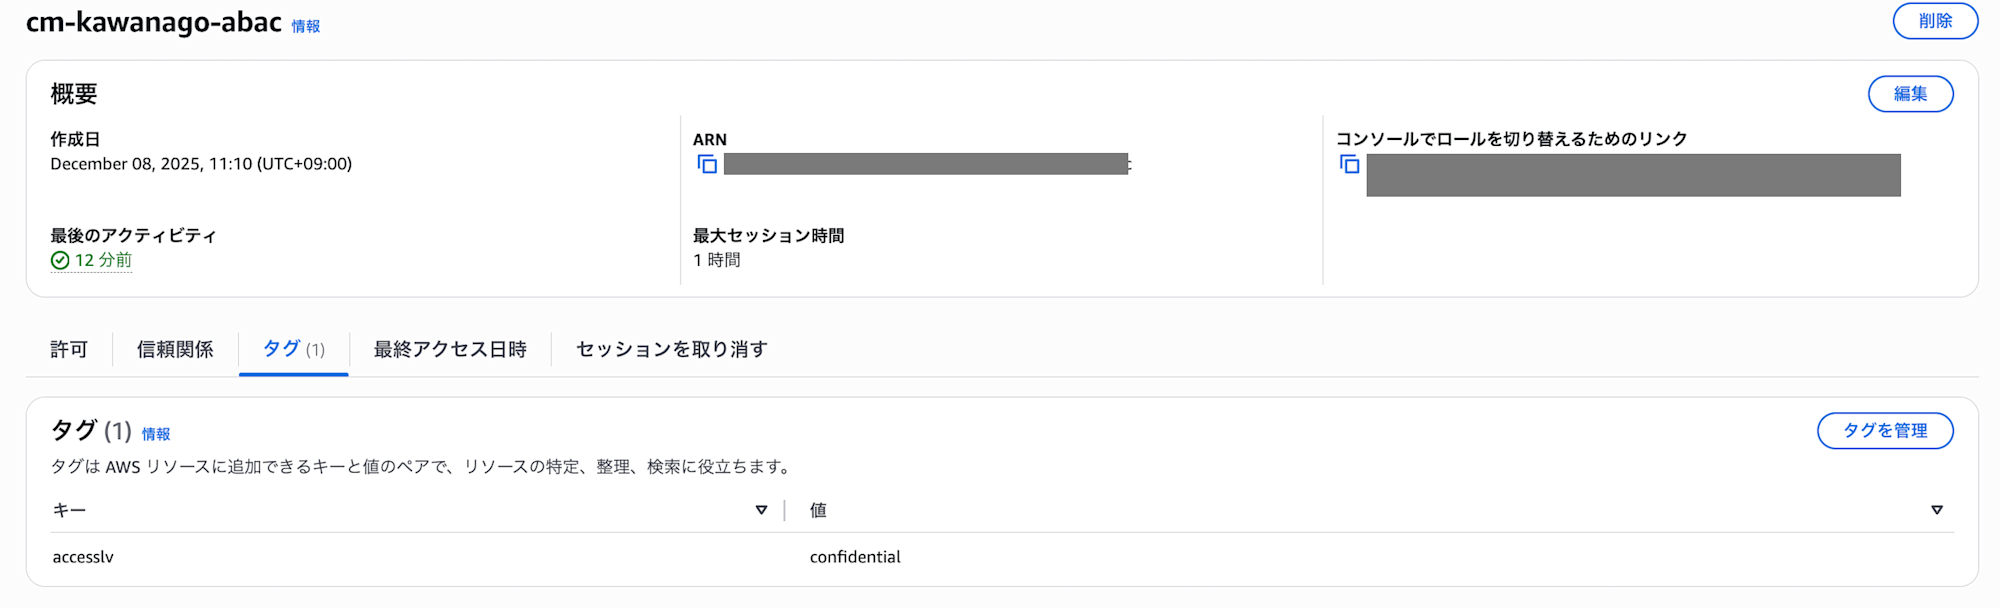Click the 12 分前 last activity link
The image size is (2000, 608).
pyautogui.click(x=103, y=261)
